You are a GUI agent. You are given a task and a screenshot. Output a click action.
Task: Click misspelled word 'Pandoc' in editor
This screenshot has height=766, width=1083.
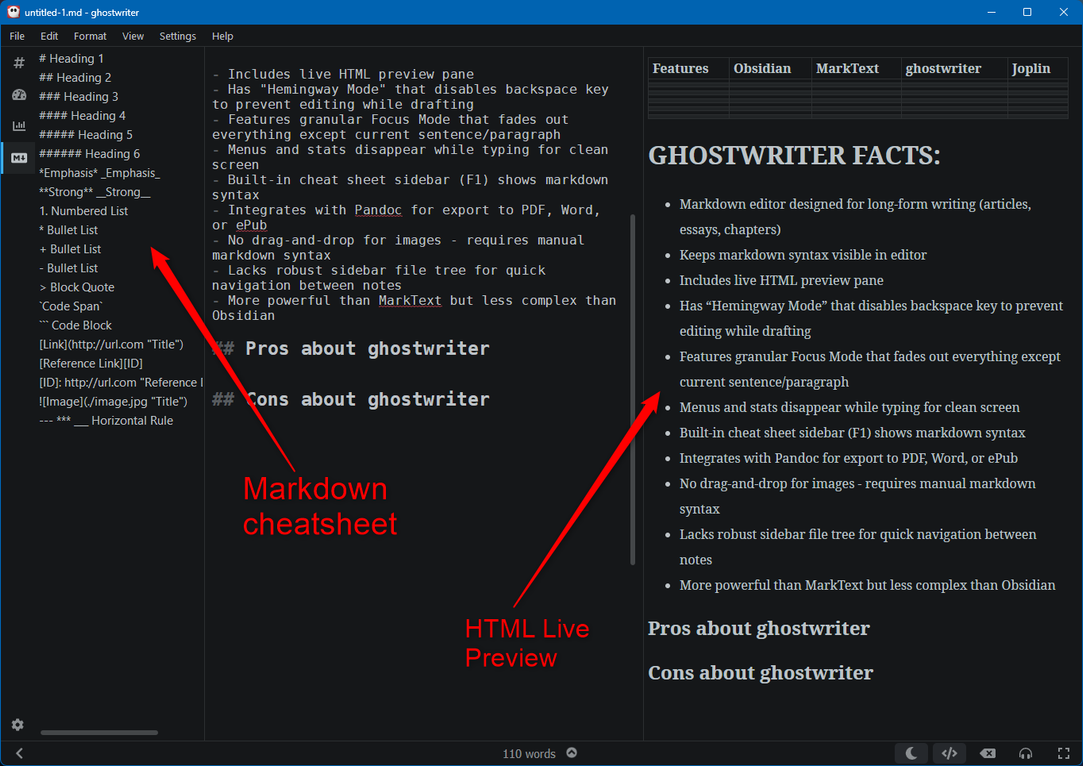pyautogui.click(x=378, y=210)
